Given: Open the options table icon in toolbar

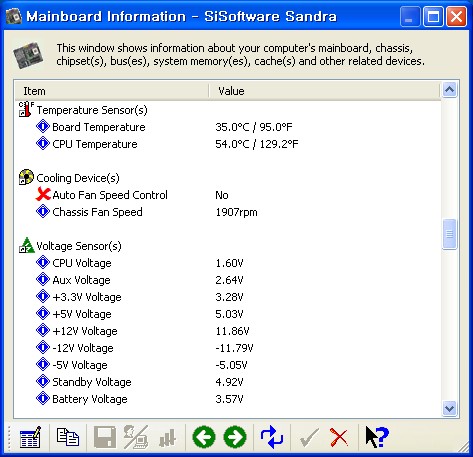Looking at the screenshot, I should (x=30, y=437).
